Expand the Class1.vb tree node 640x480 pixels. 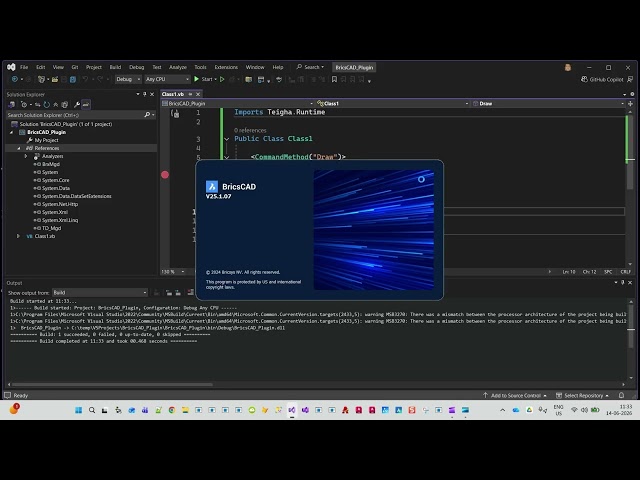click(18, 236)
